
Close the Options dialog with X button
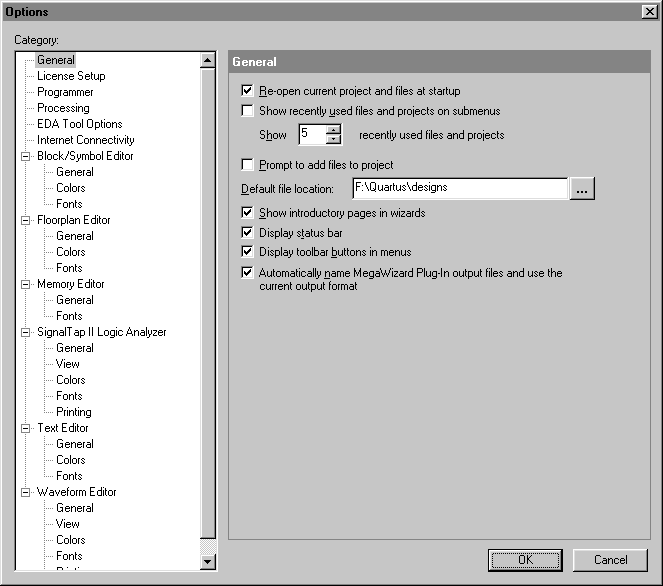[x=649, y=11]
